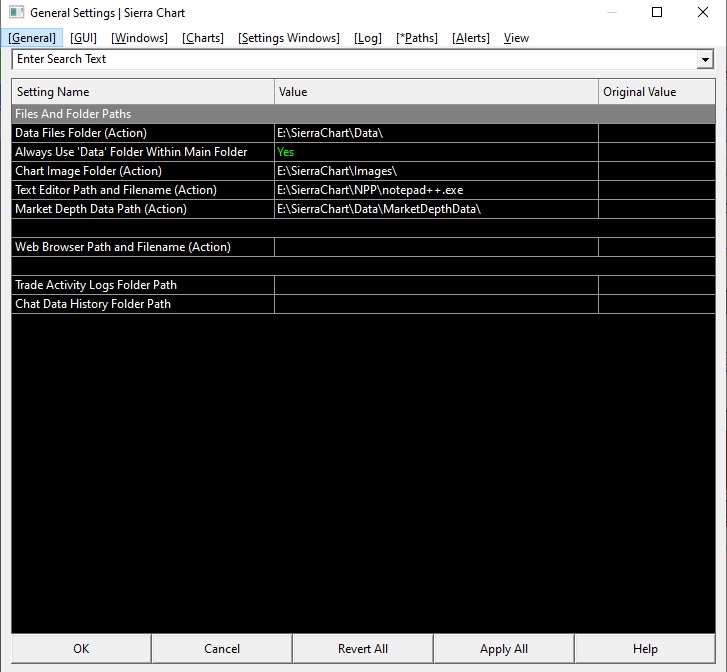Click the OK button
727x672 pixels.
(81, 648)
